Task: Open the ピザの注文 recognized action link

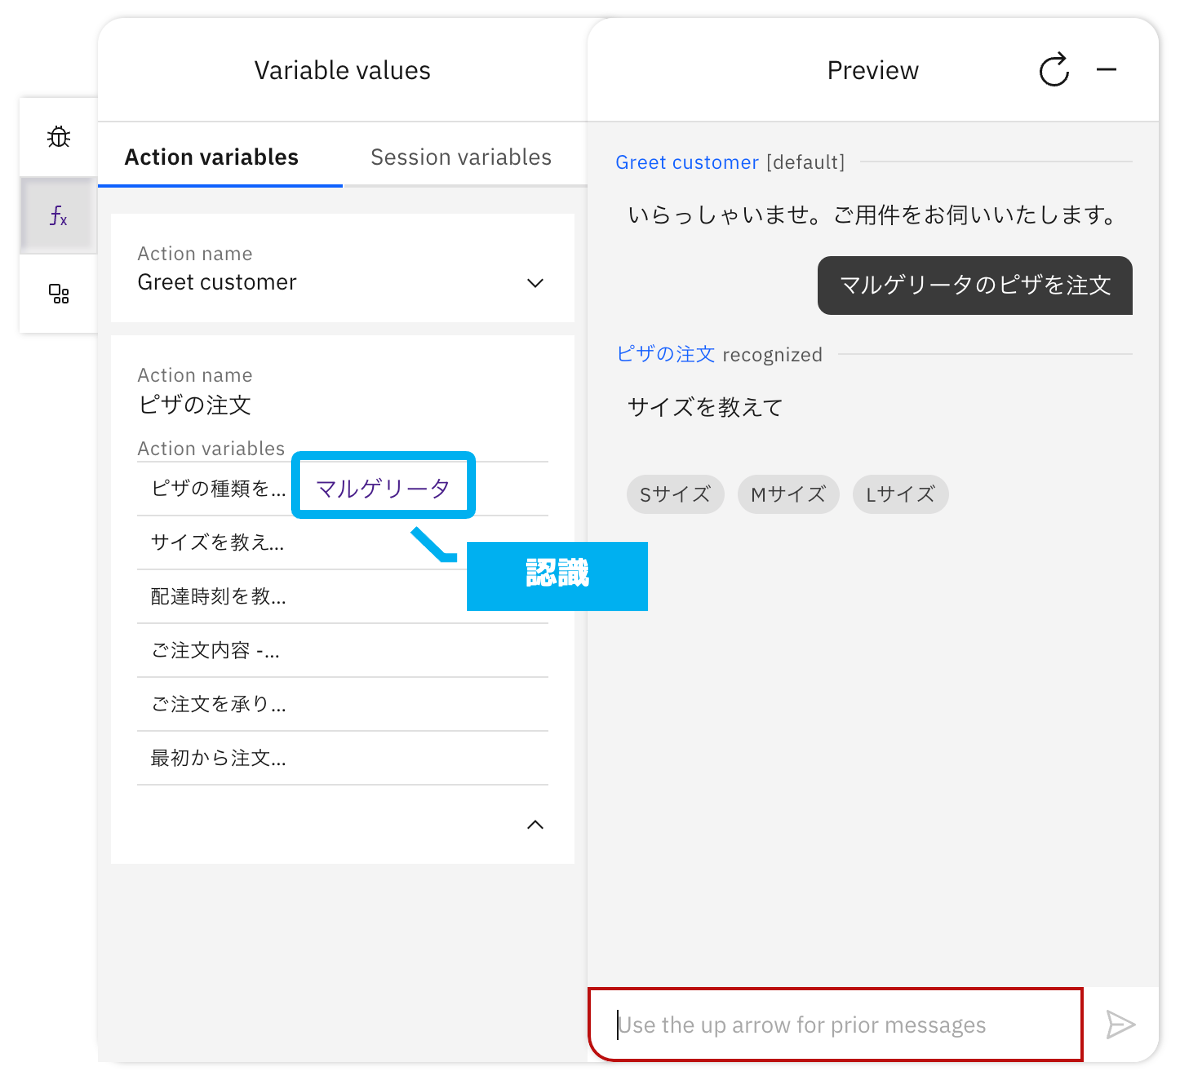Action: pyautogui.click(x=665, y=354)
